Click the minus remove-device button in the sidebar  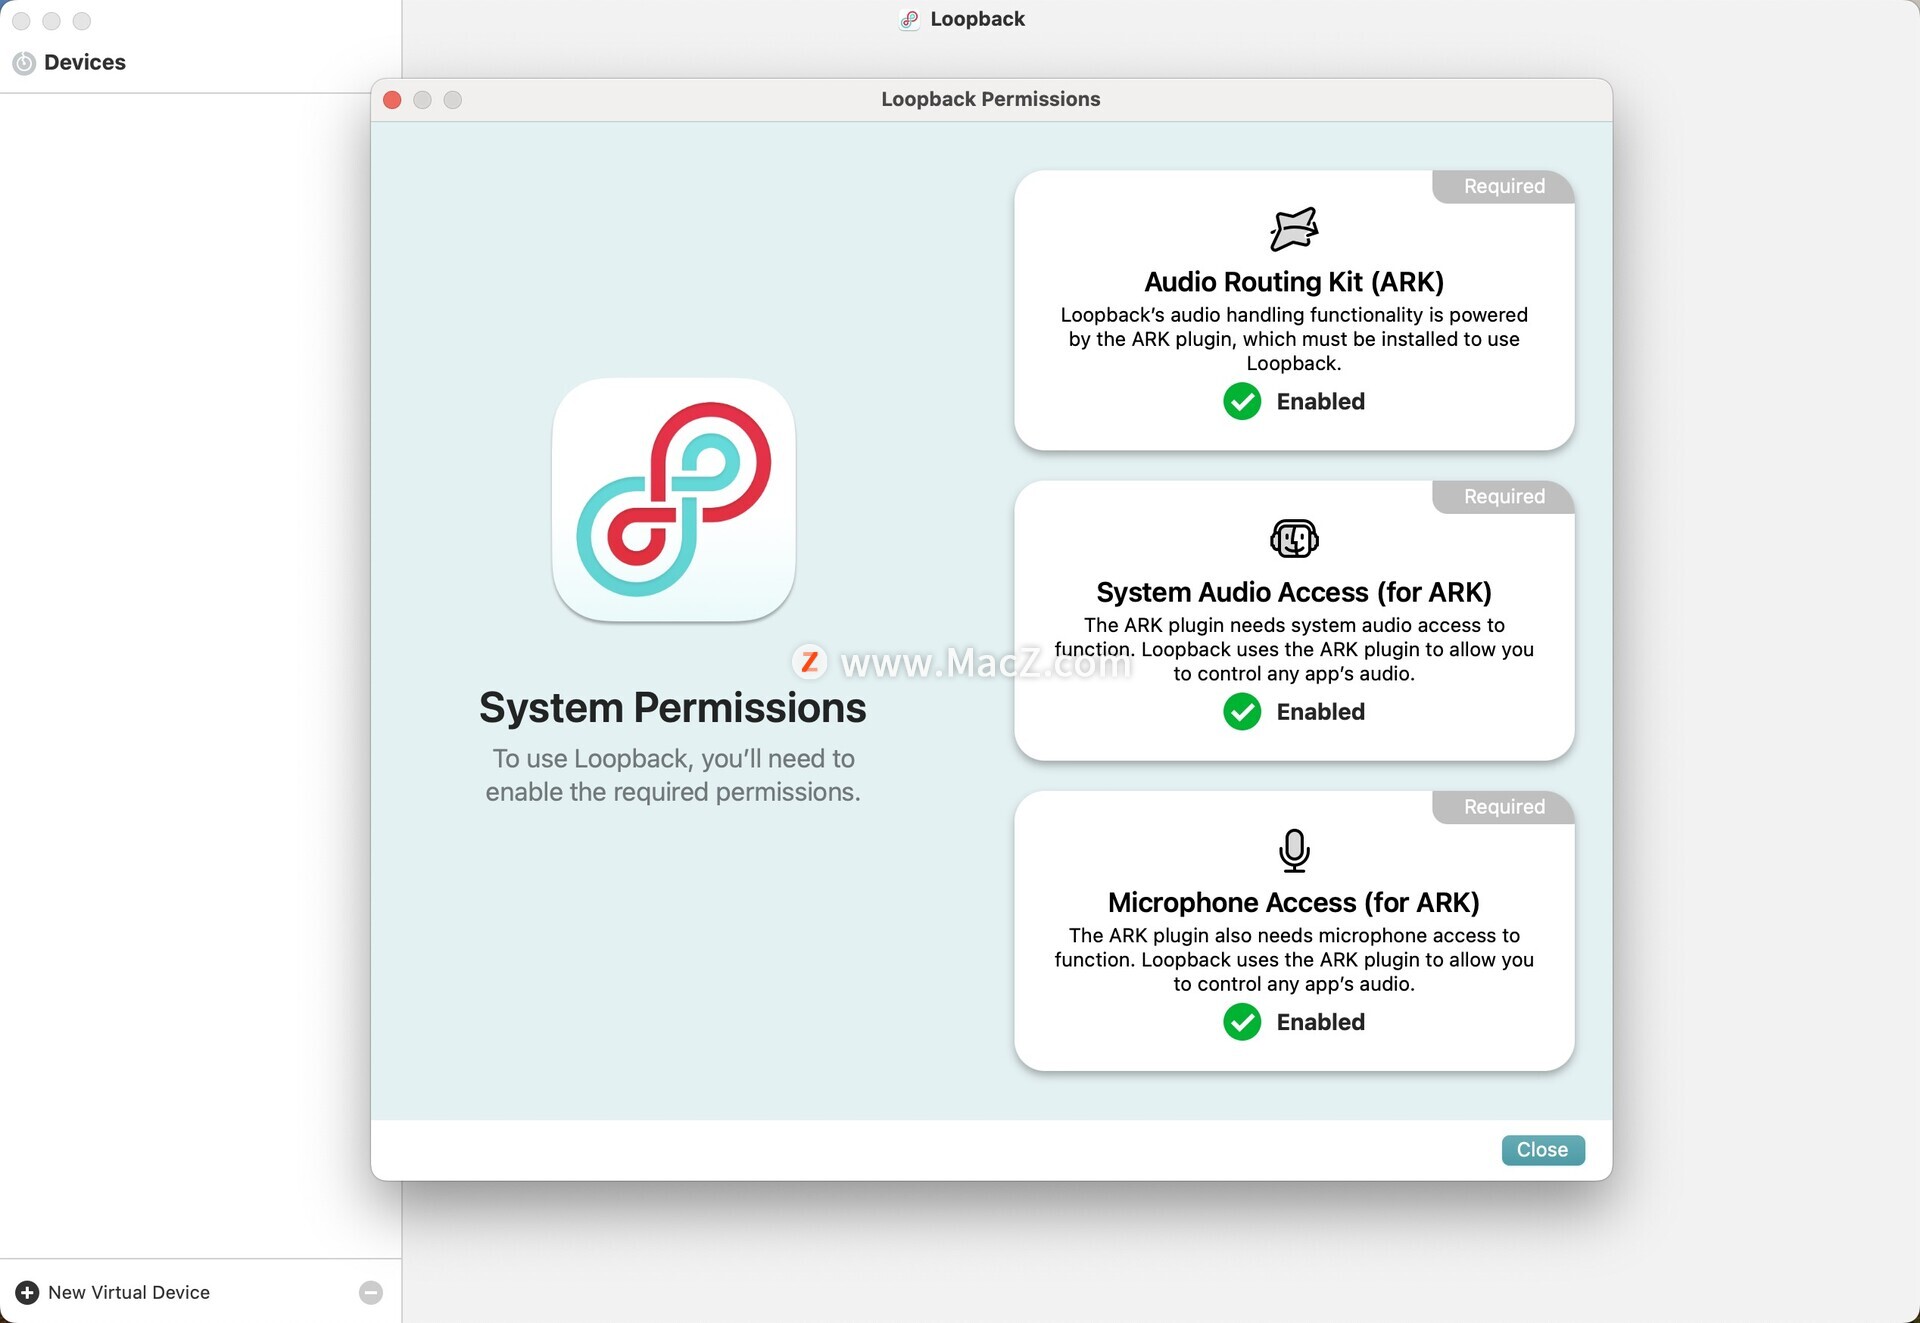click(371, 1292)
